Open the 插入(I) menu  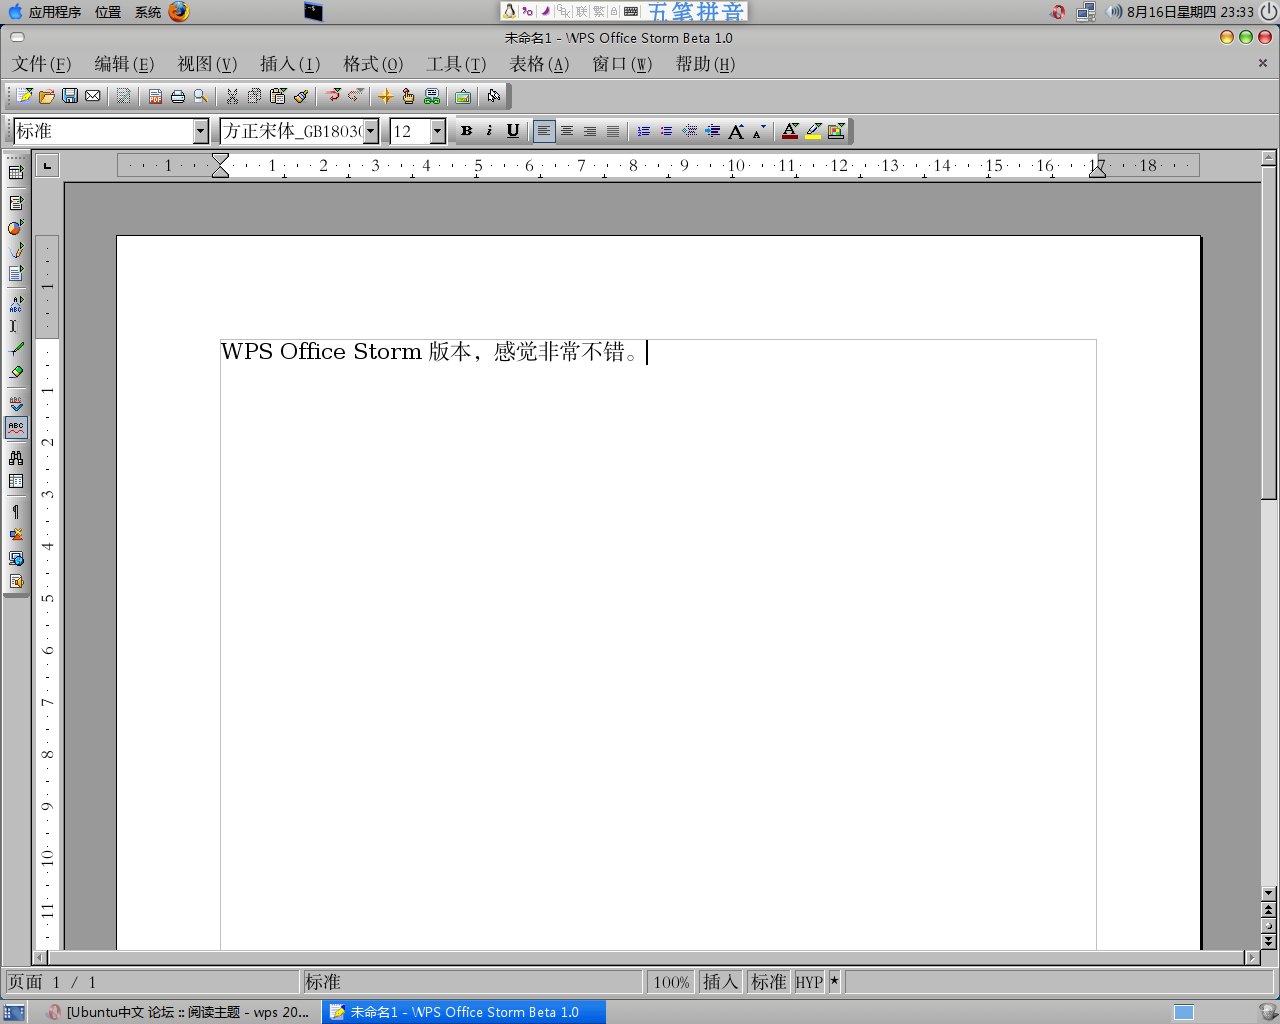point(290,64)
